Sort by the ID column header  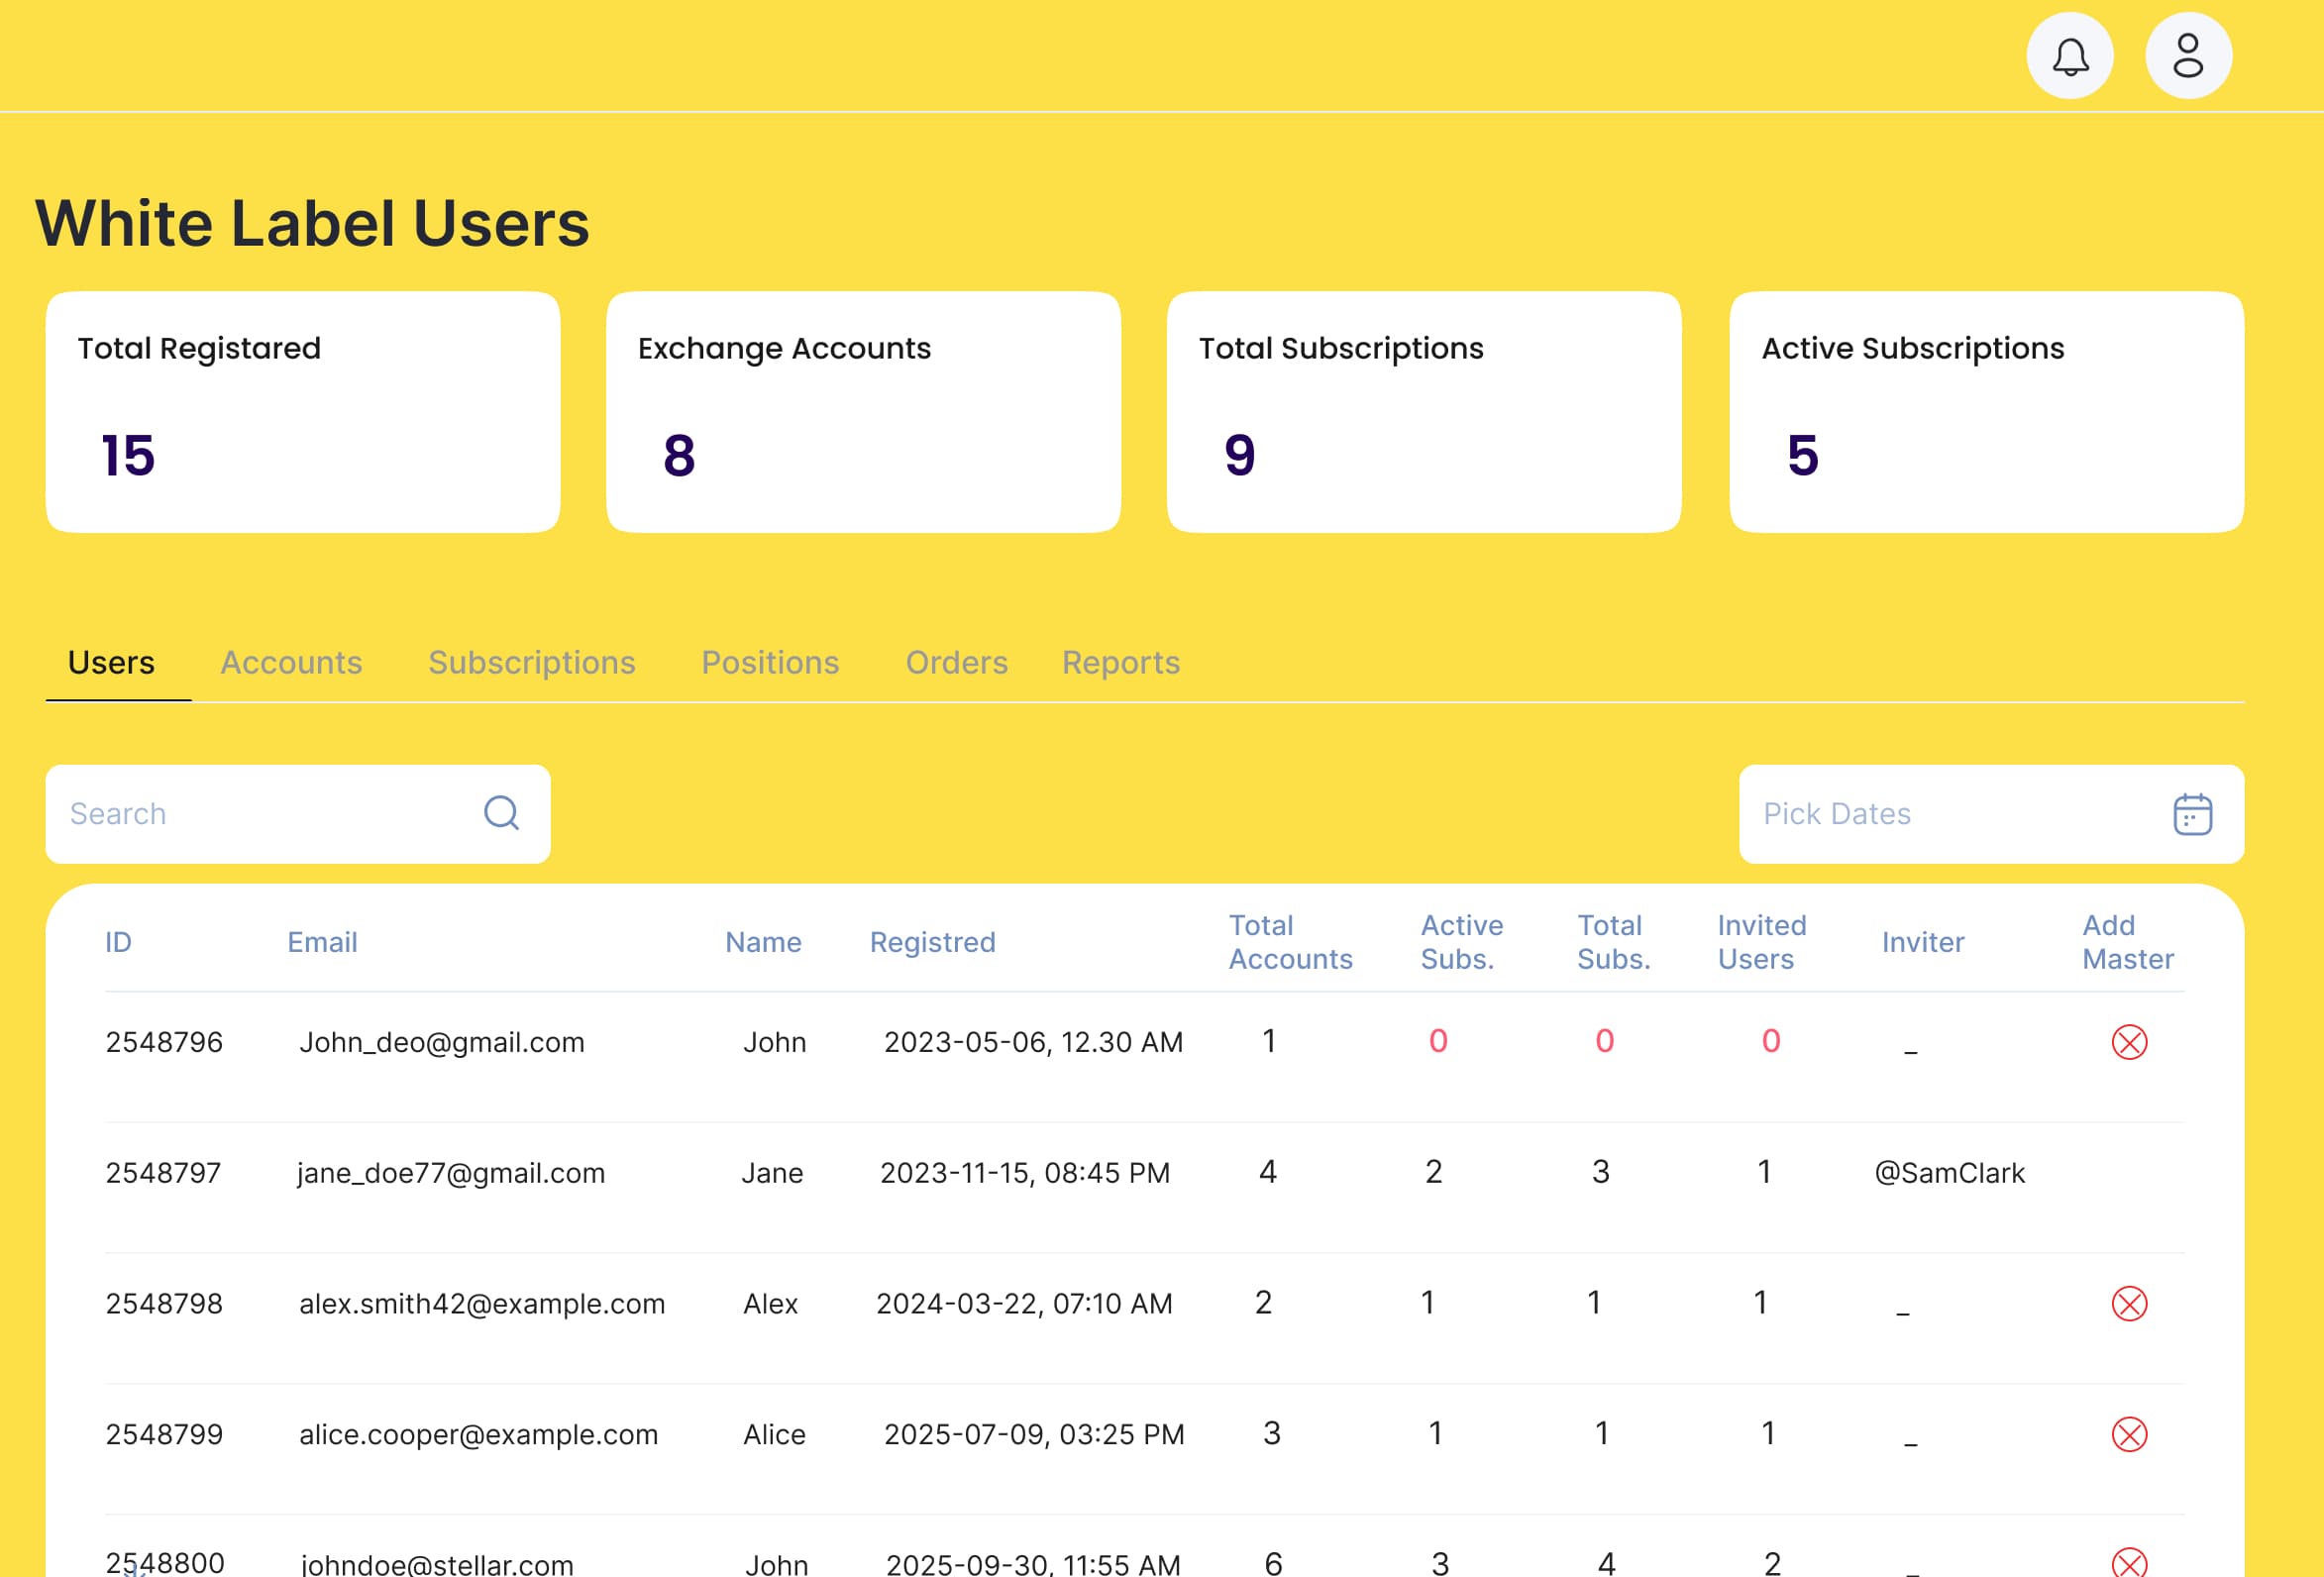click(118, 942)
